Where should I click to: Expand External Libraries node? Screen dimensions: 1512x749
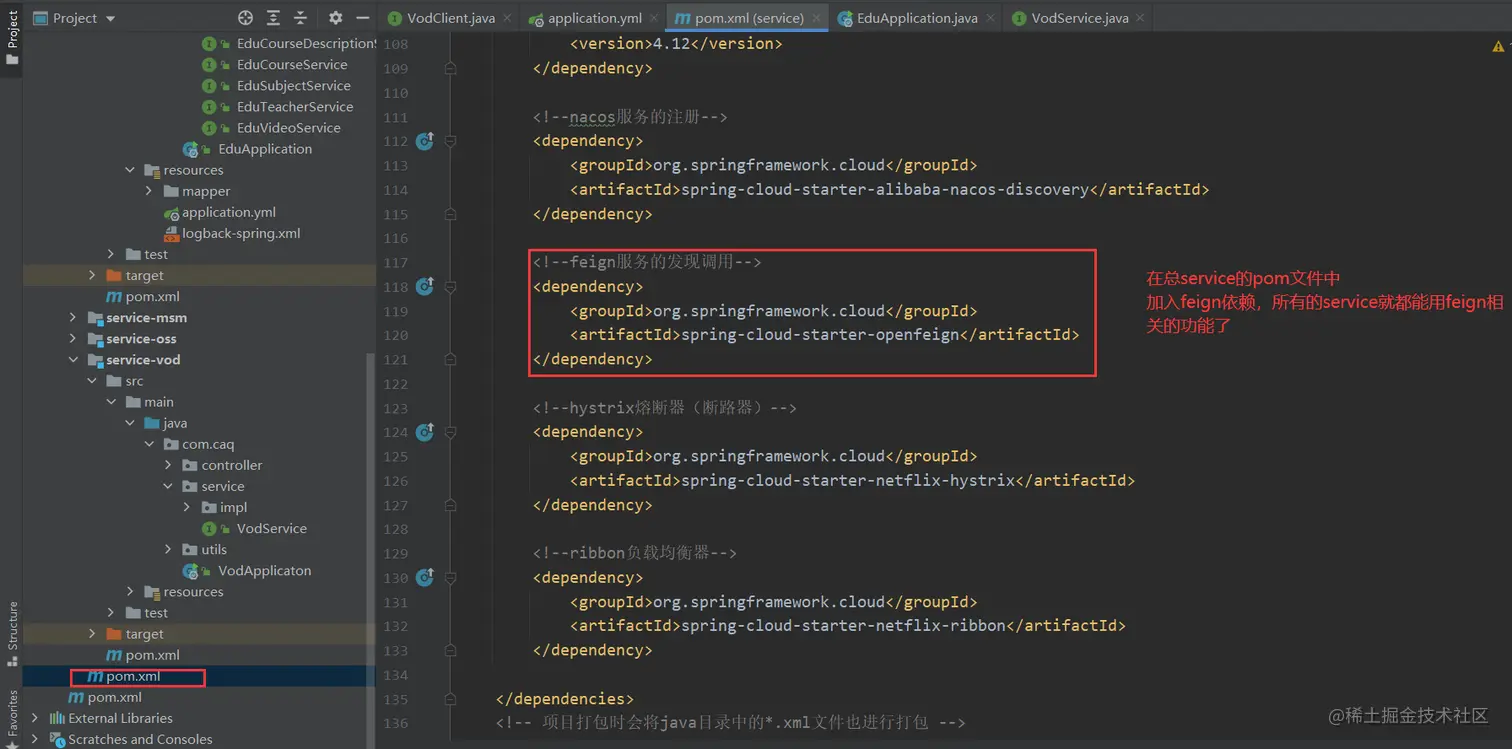click(35, 718)
